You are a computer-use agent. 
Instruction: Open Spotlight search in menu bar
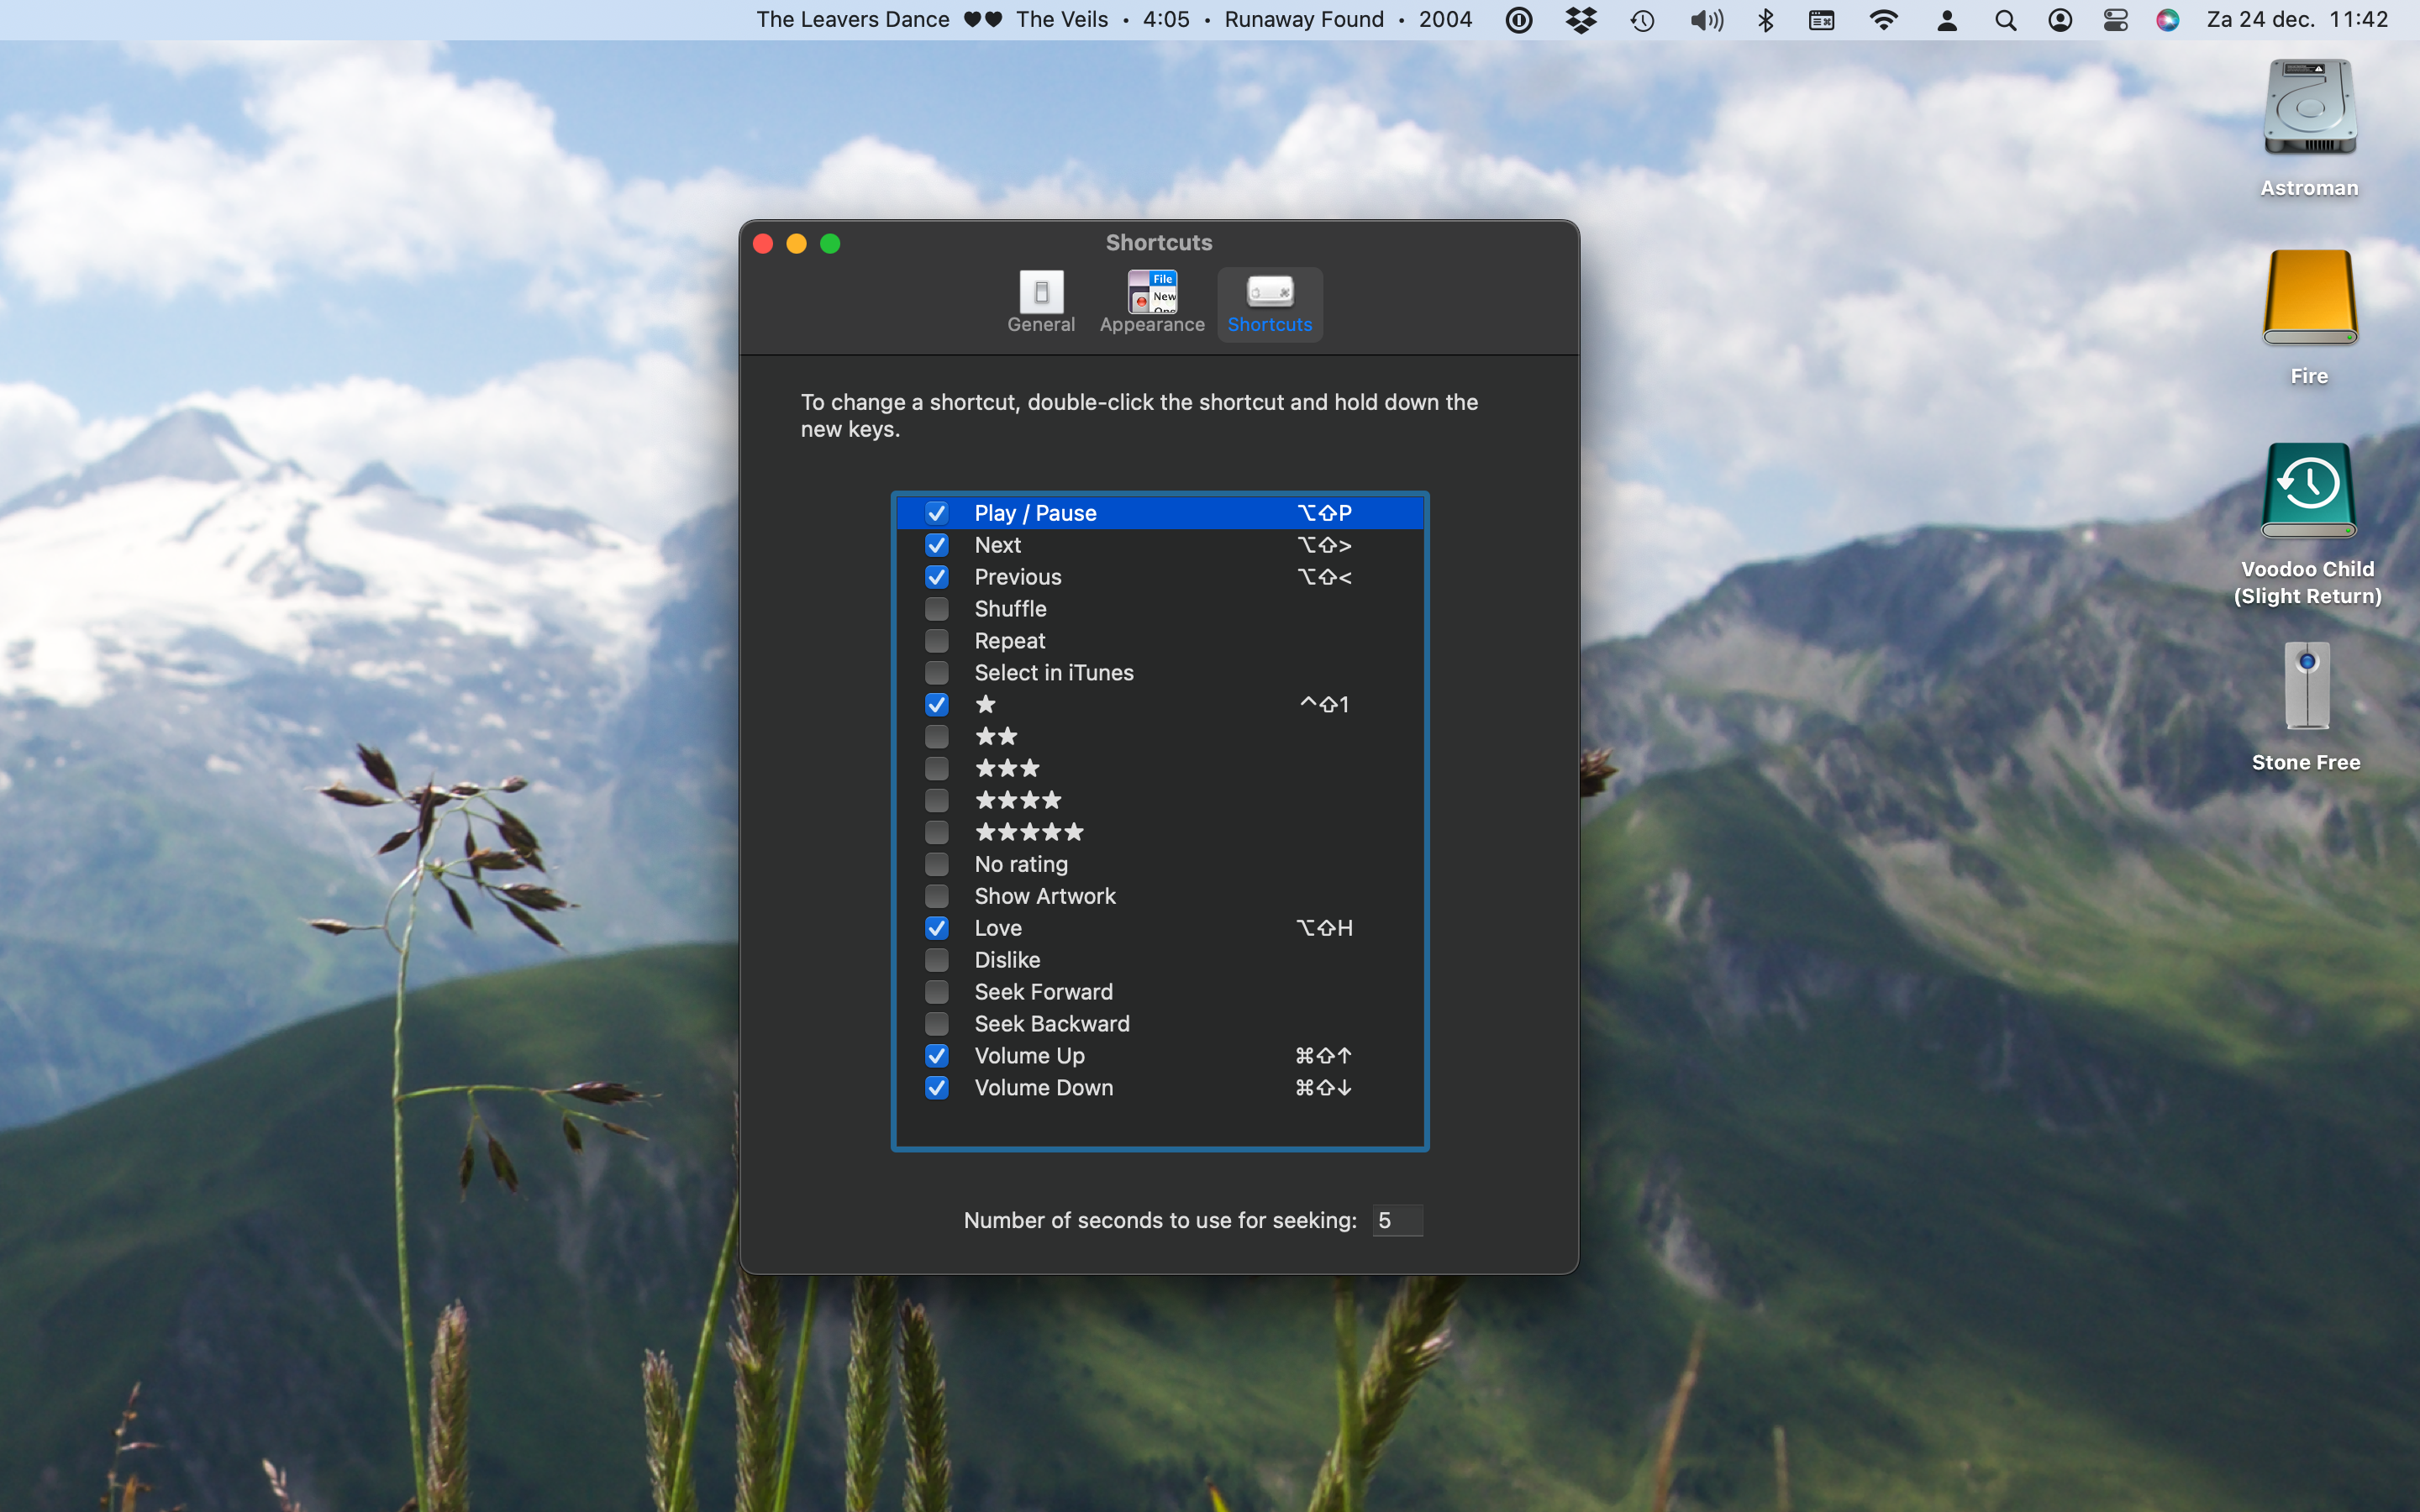2005,20
